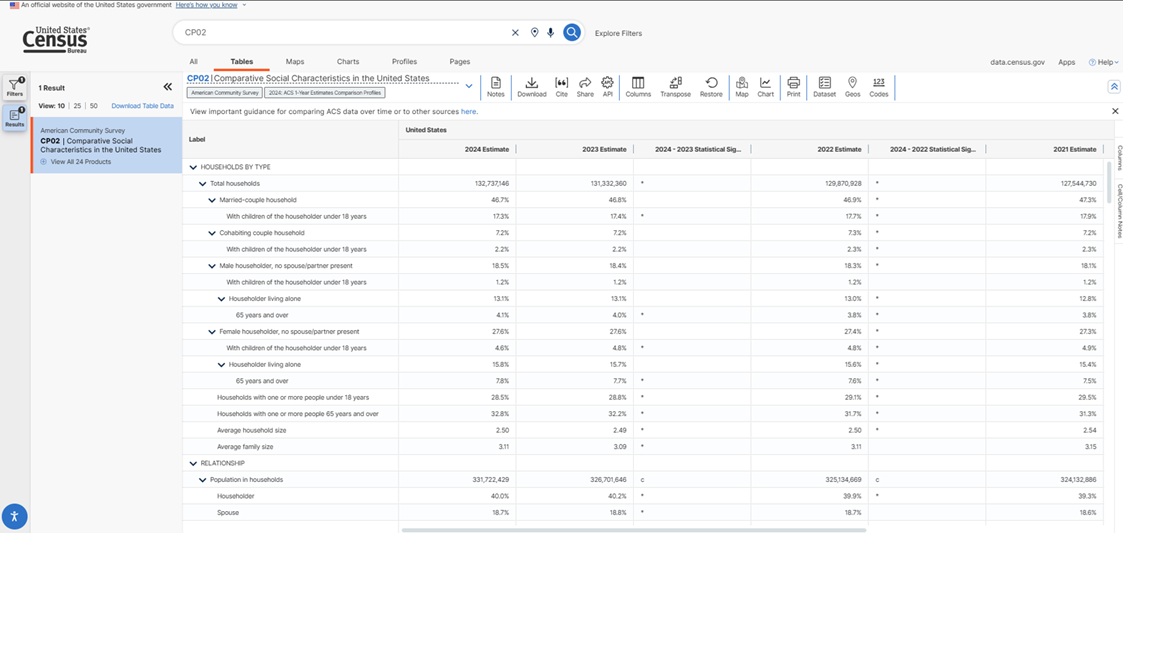The width and height of the screenshot is (1152, 648).
Task: Click the horizontal table scrollbar
Action: click(x=634, y=530)
